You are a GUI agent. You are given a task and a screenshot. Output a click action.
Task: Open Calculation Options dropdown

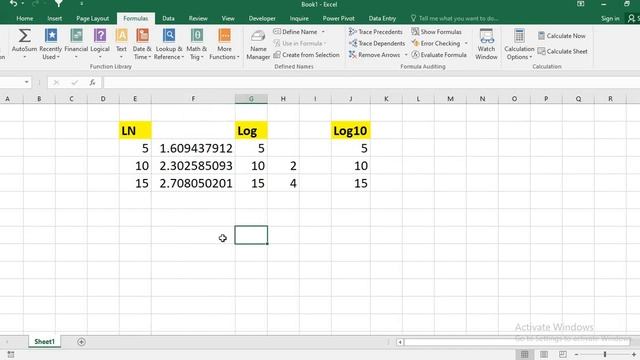point(519,44)
